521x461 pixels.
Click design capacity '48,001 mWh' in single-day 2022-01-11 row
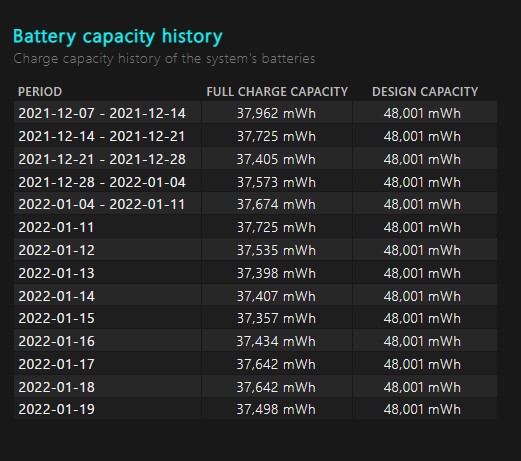click(x=422, y=227)
